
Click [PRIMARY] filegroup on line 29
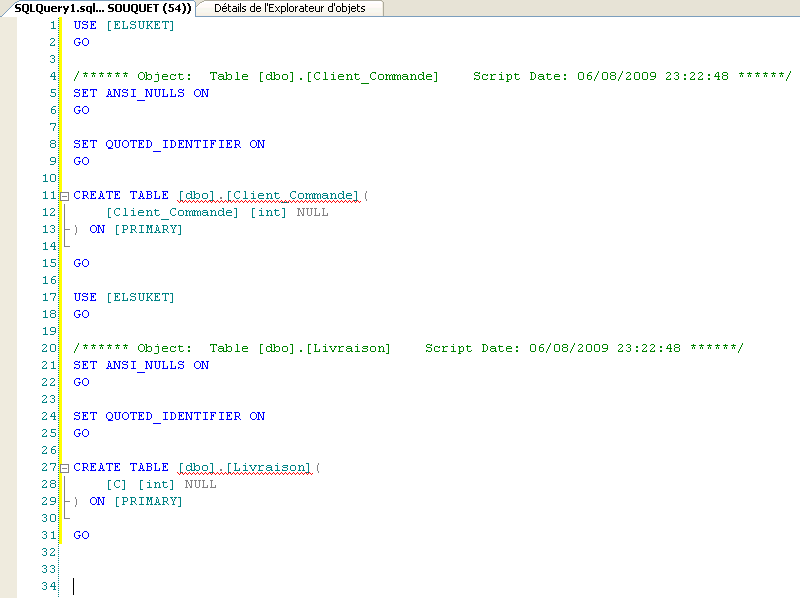coord(148,501)
